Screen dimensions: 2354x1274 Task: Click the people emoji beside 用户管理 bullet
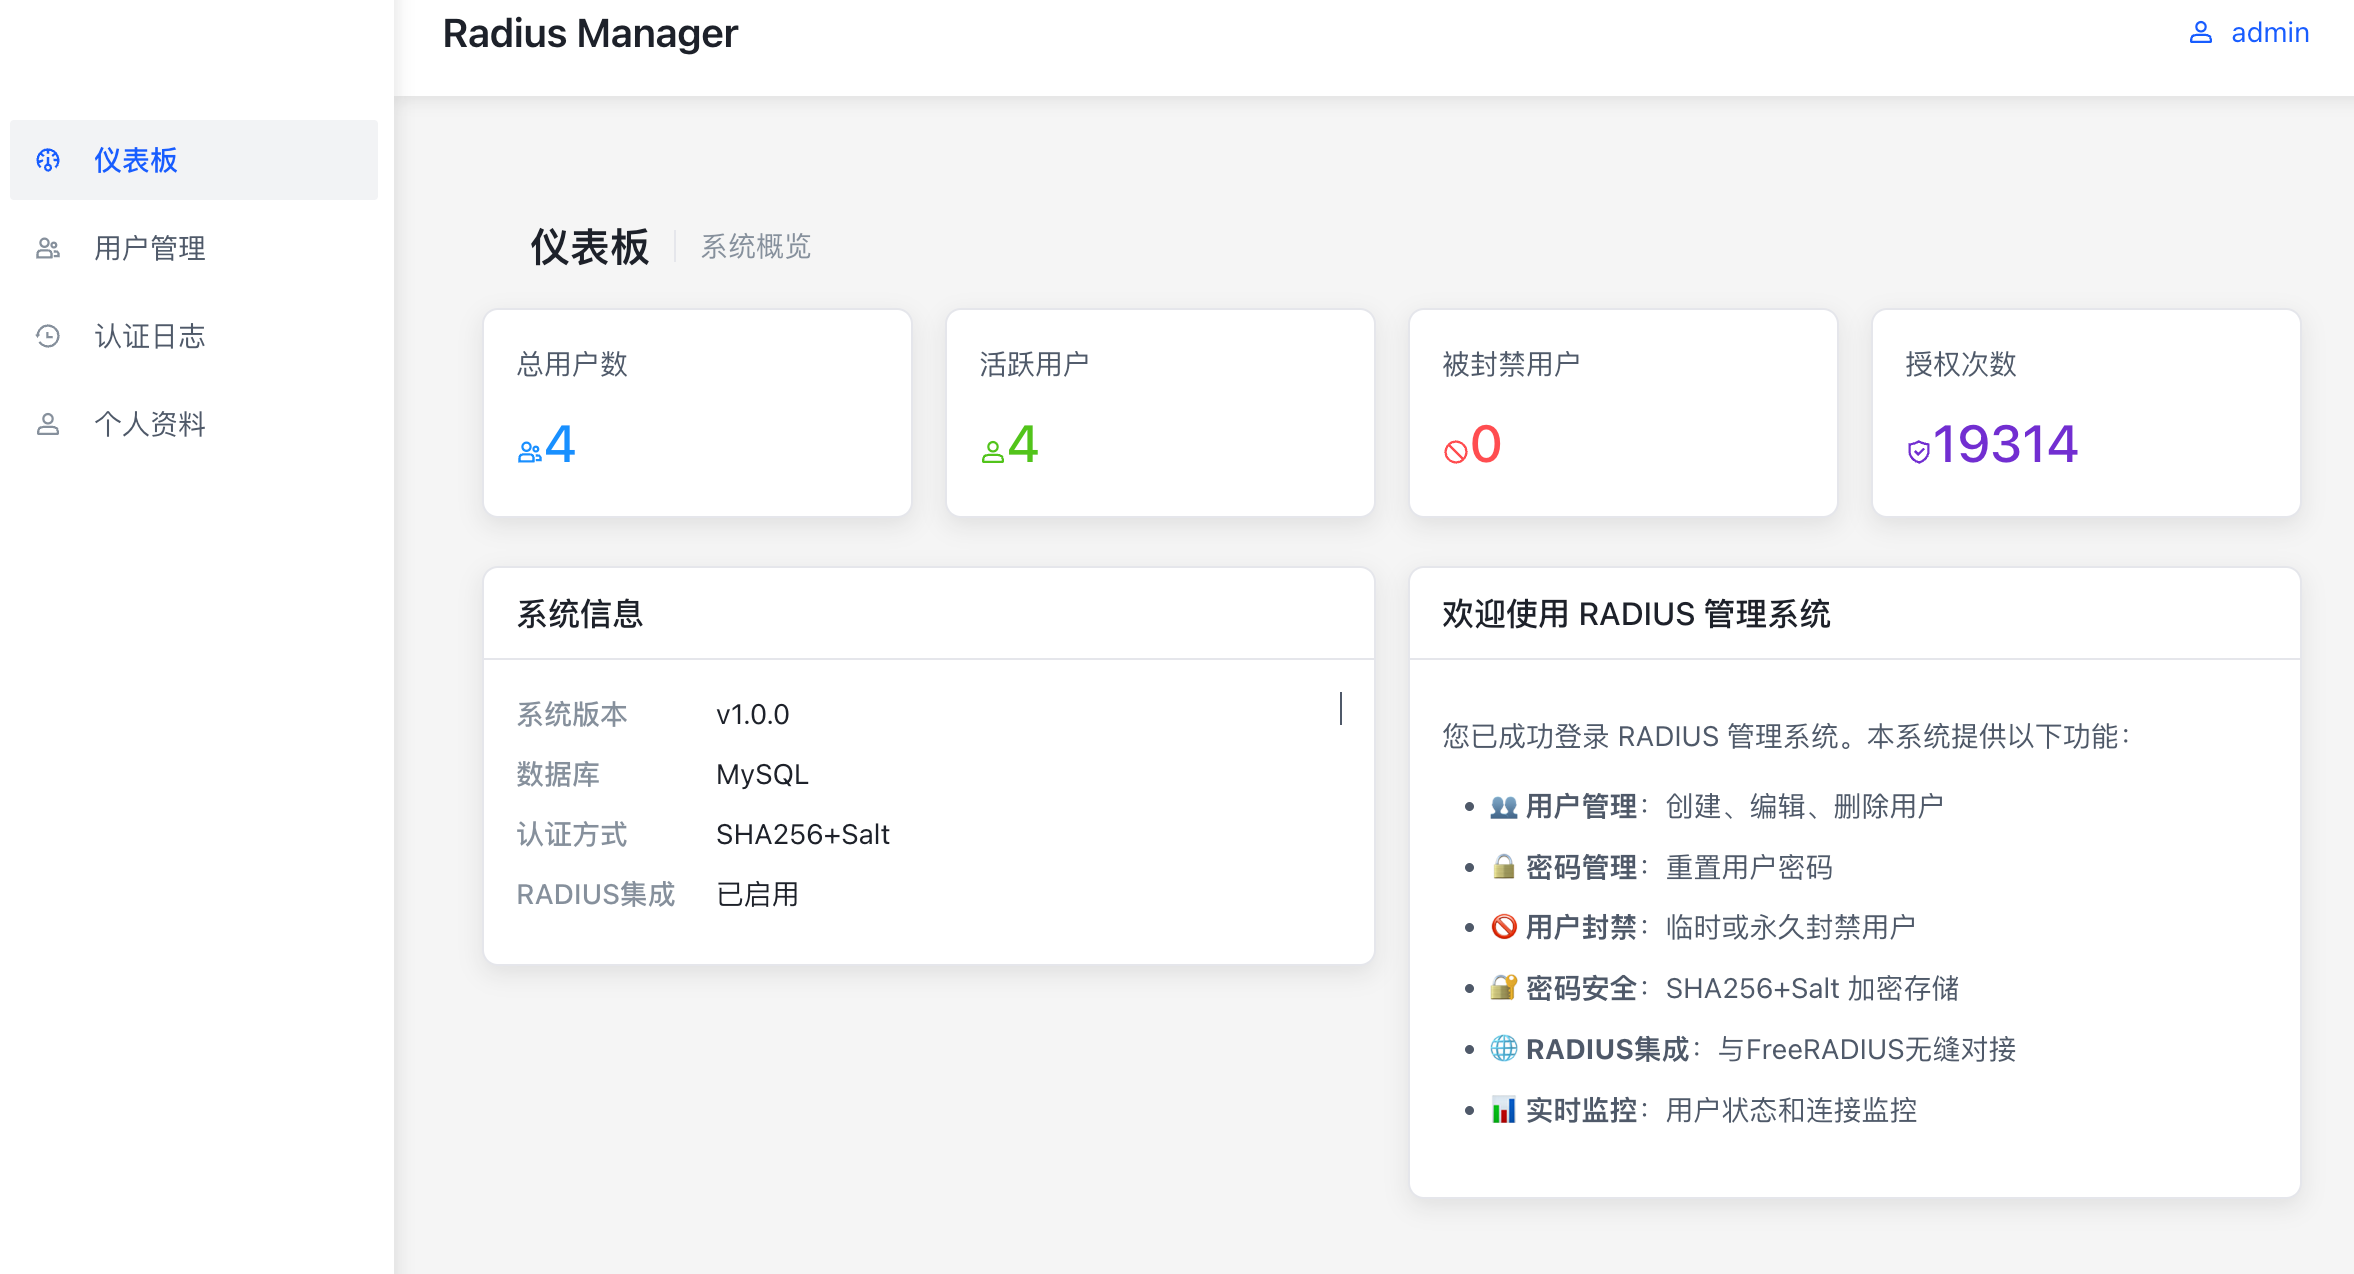(1504, 806)
